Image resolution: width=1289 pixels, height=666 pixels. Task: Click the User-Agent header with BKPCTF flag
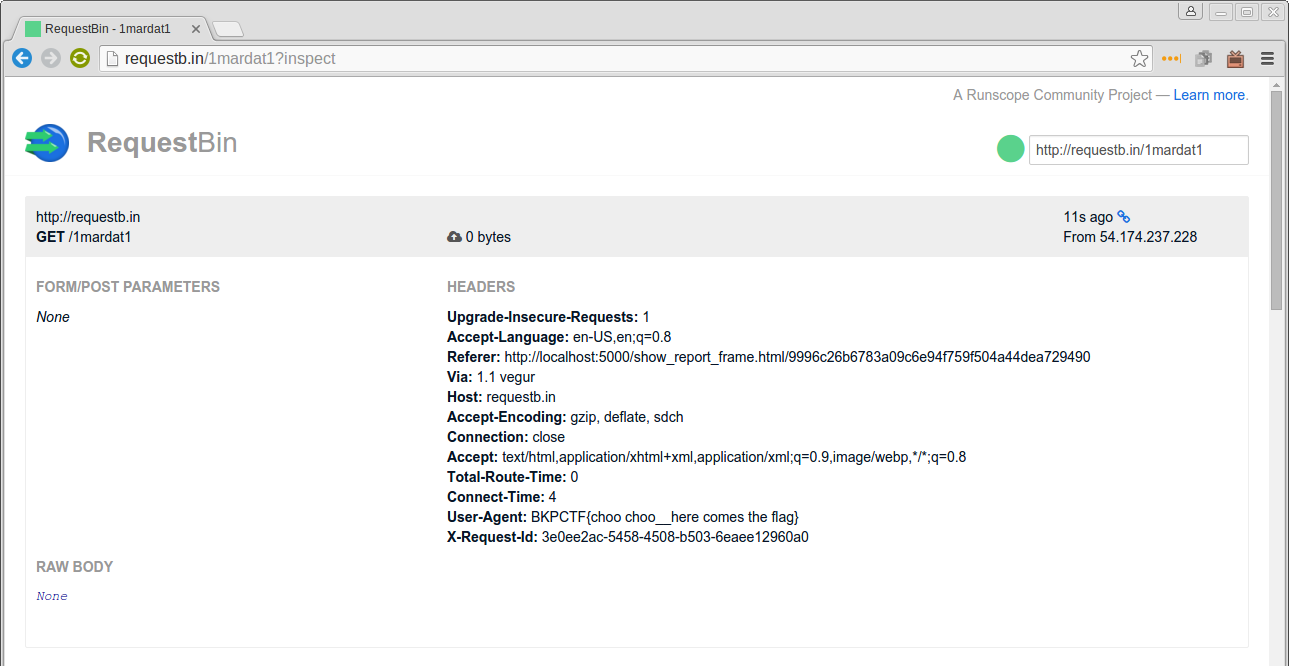click(623, 517)
